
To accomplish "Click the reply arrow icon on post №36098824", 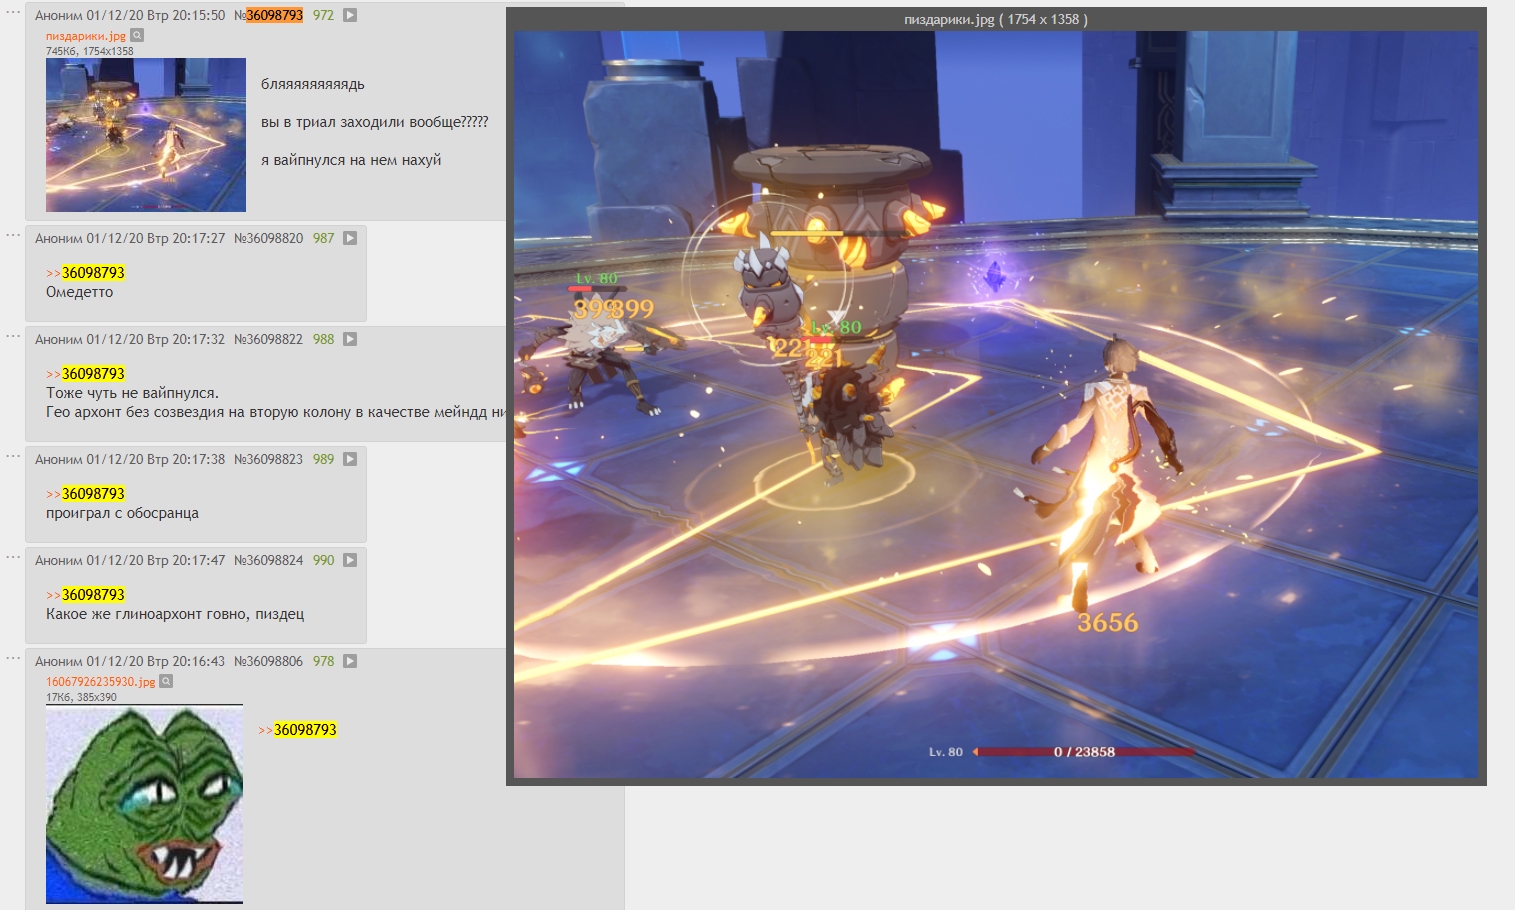I will point(350,560).
